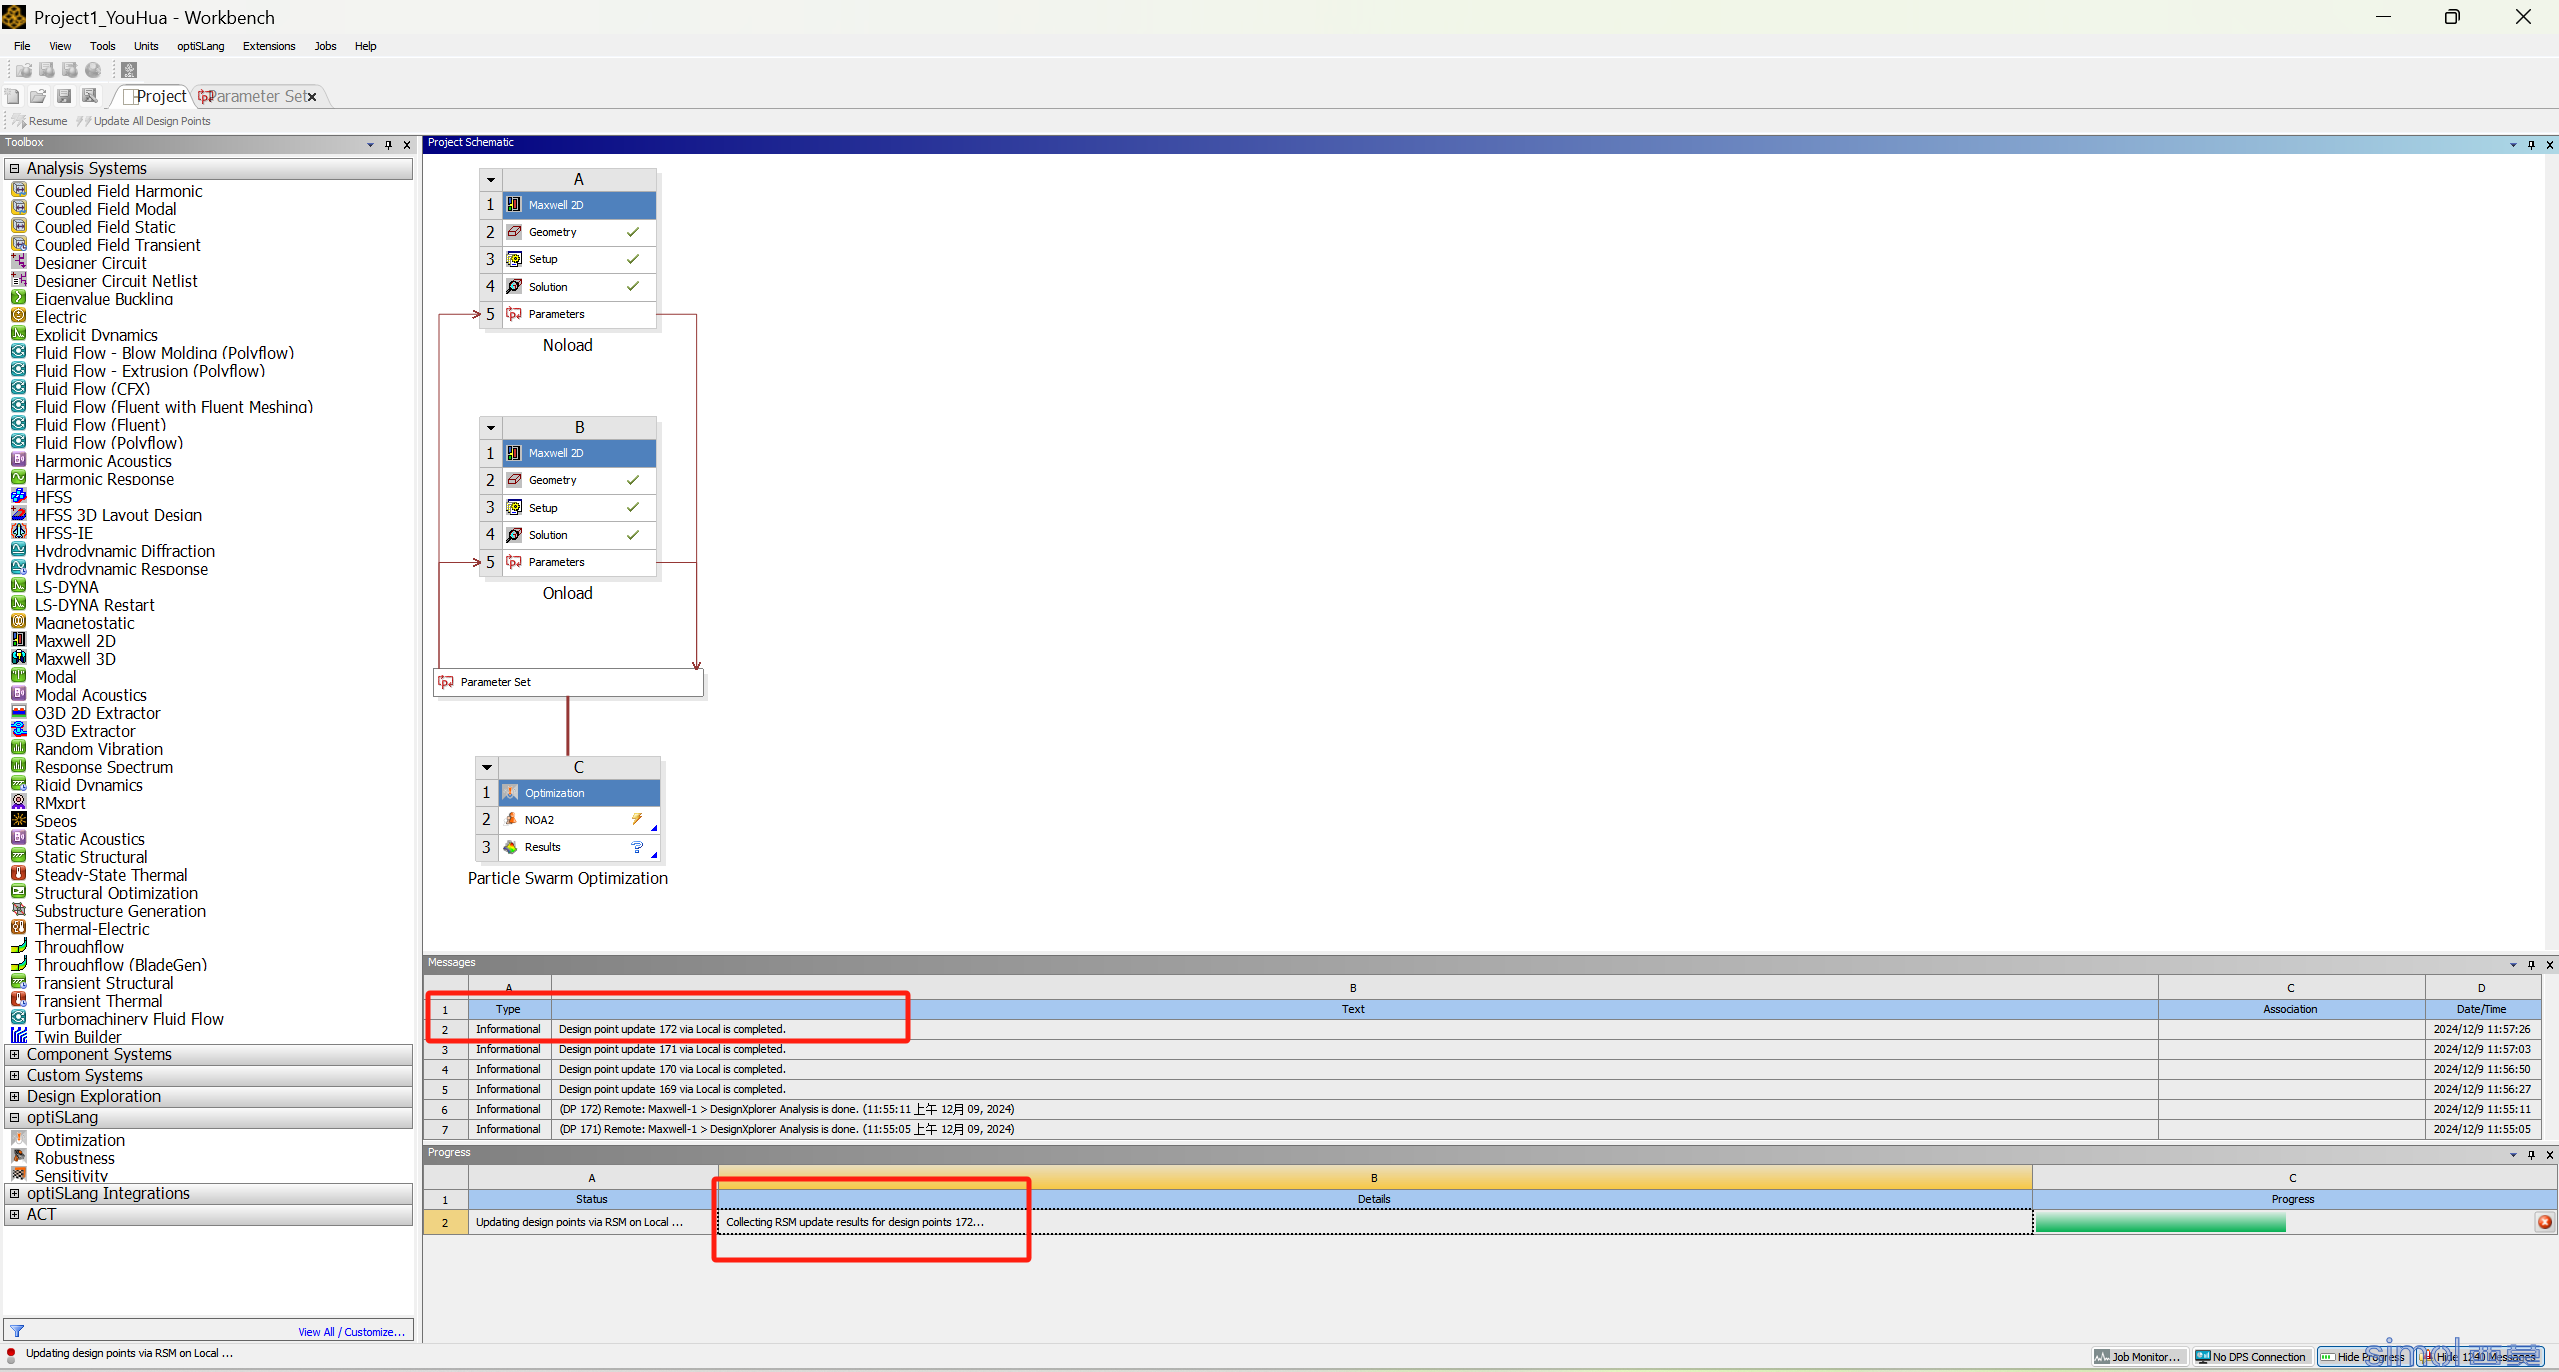Expand the Design Exploration section

tap(15, 1097)
